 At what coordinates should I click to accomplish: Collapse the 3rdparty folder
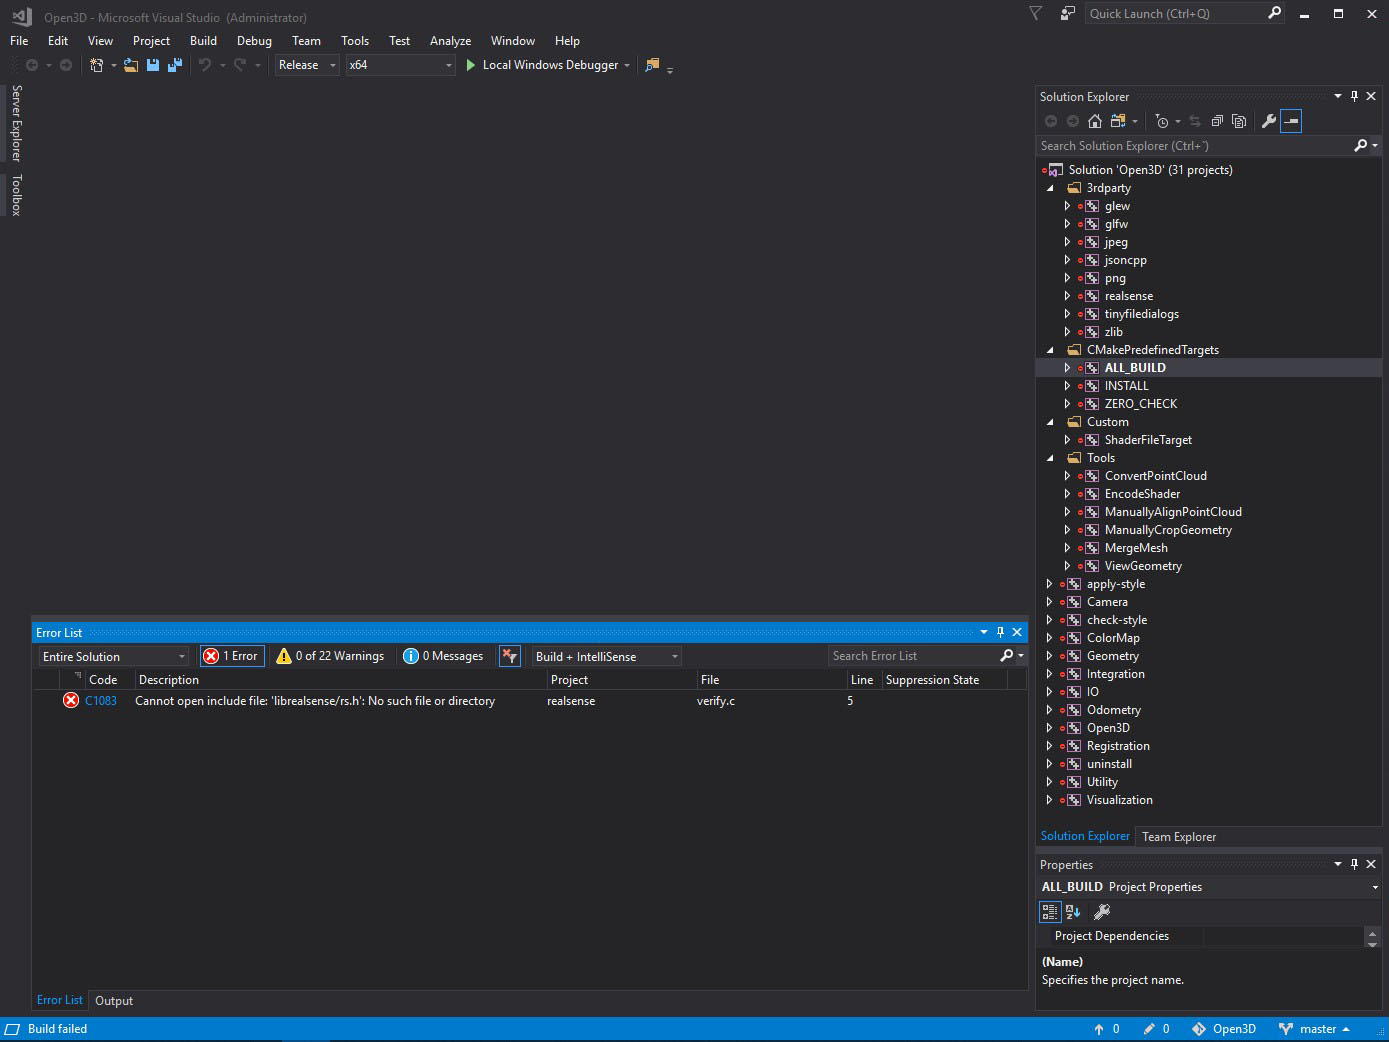pos(1050,188)
